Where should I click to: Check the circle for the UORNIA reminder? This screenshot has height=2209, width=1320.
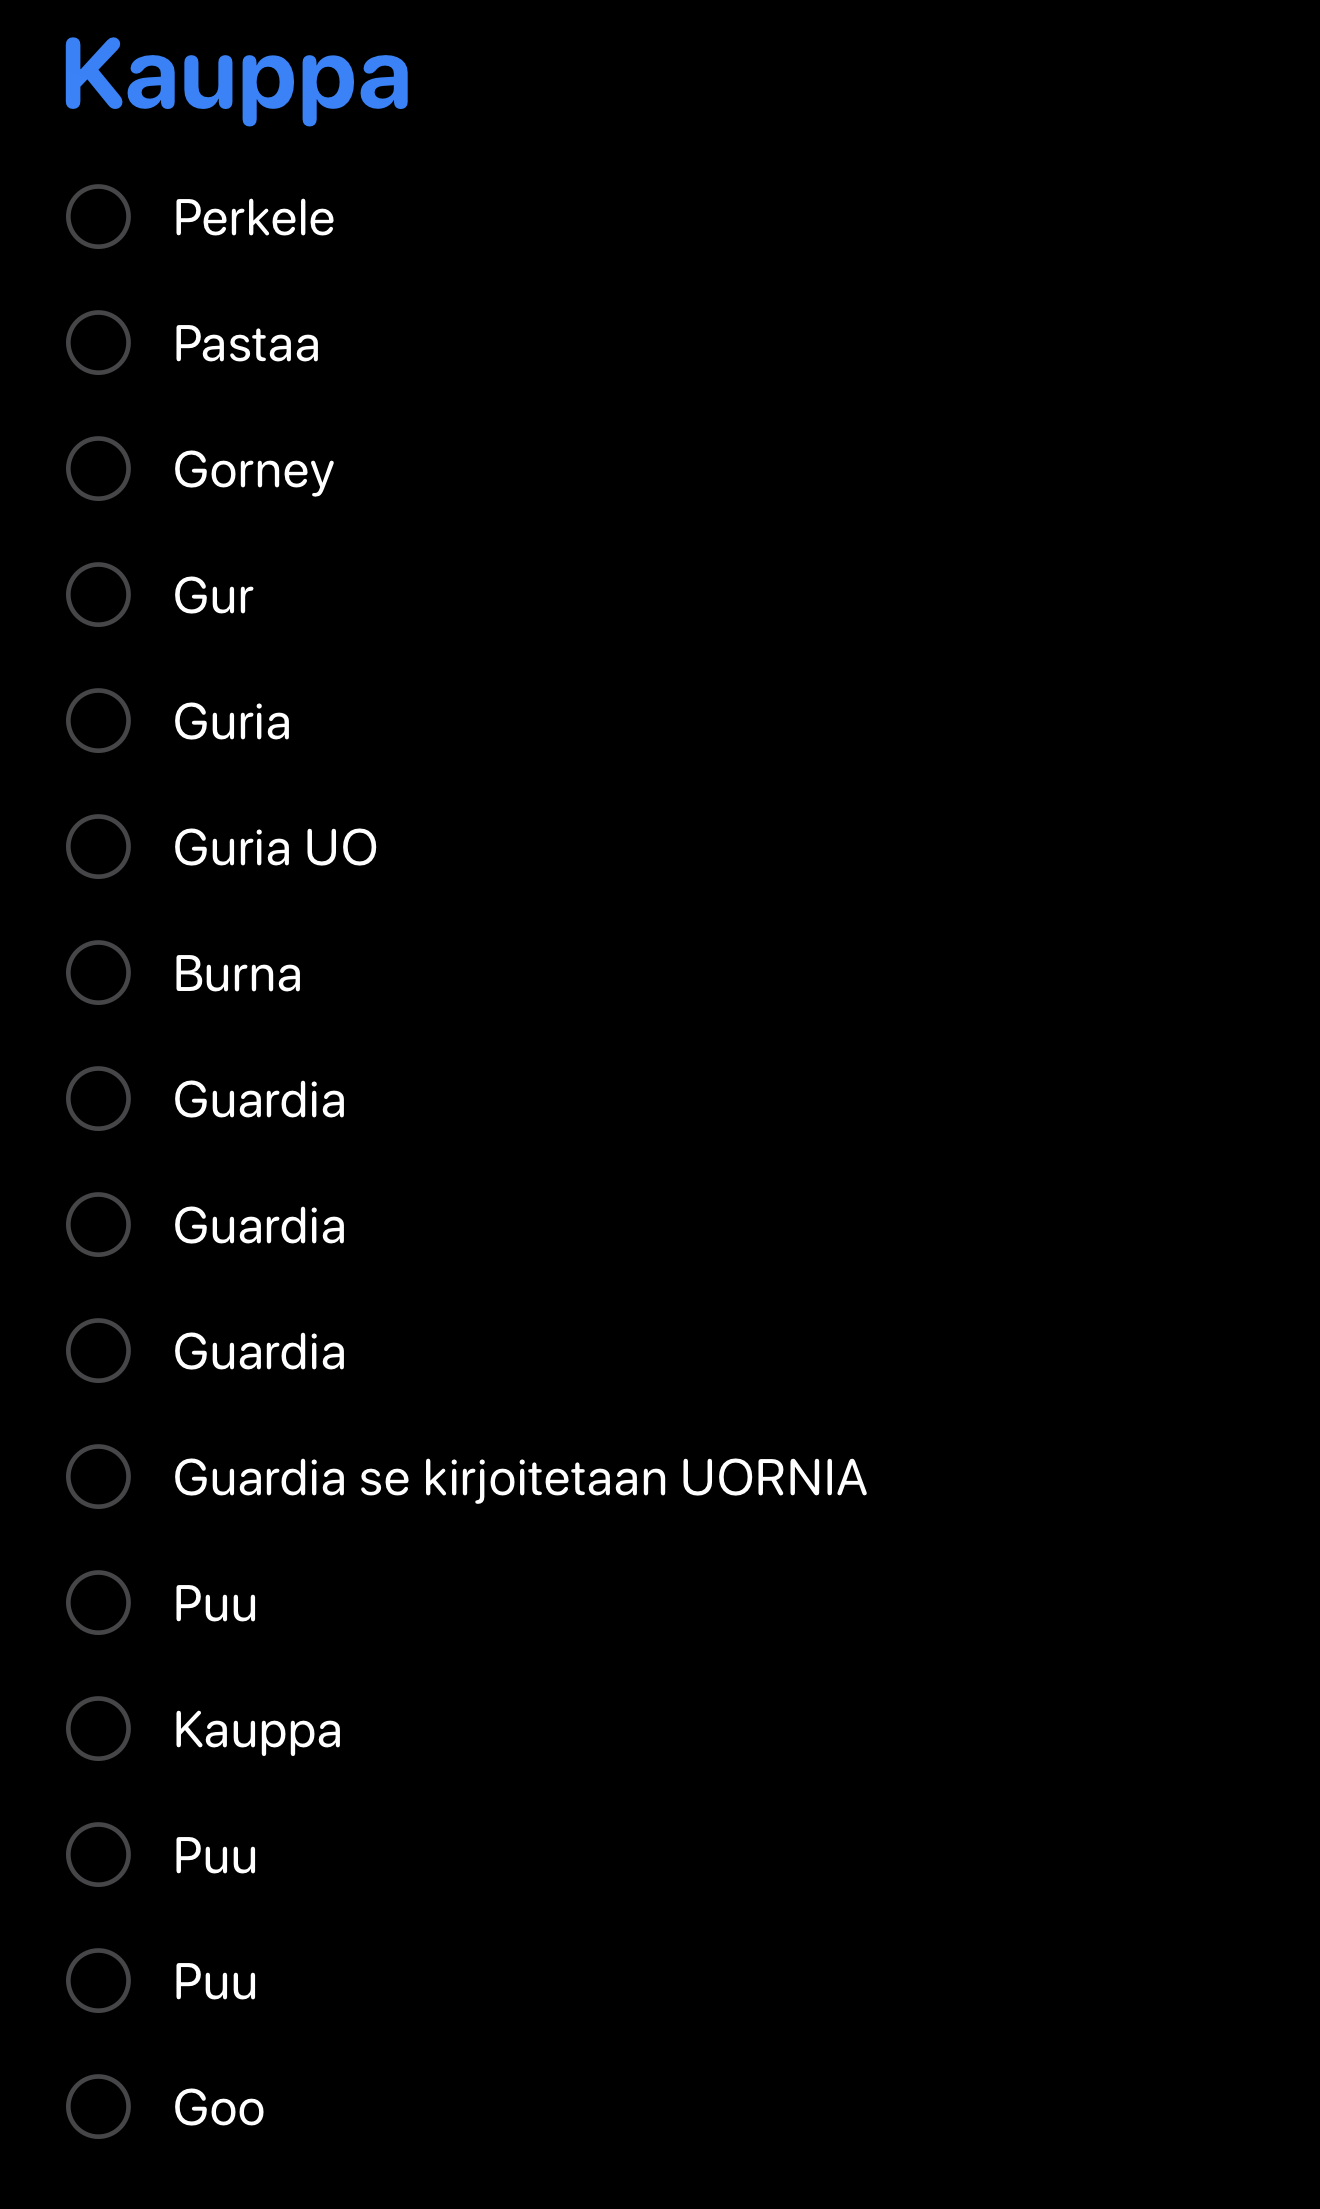tap(98, 1477)
